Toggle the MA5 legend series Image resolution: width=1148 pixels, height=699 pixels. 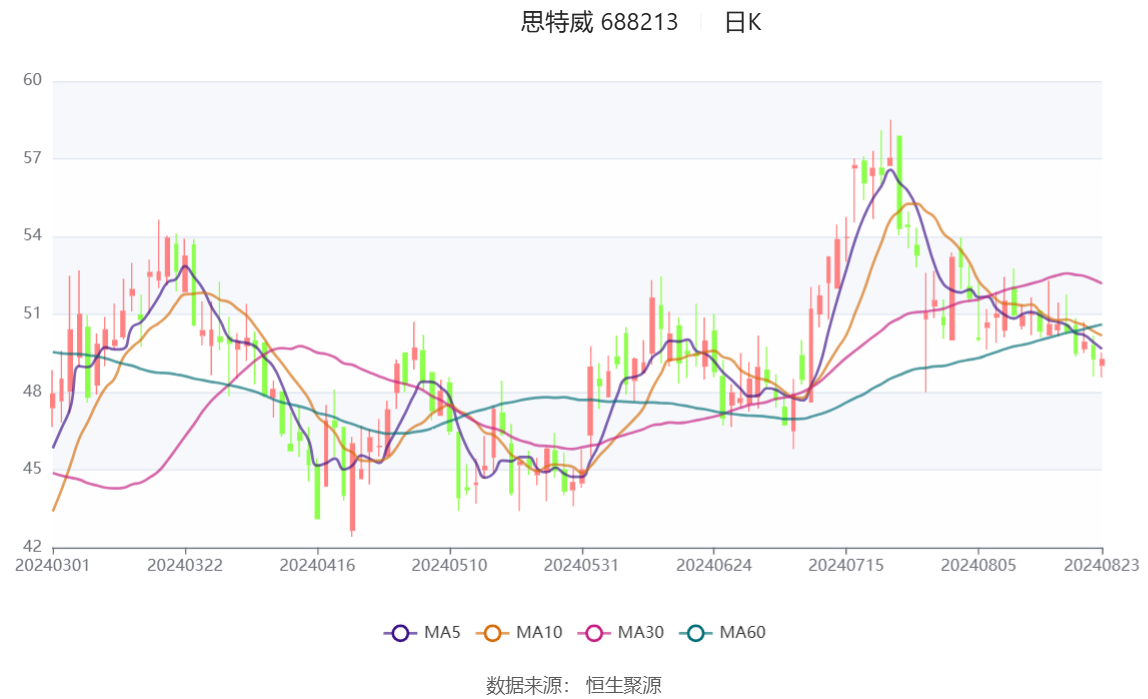pyautogui.click(x=422, y=632)
